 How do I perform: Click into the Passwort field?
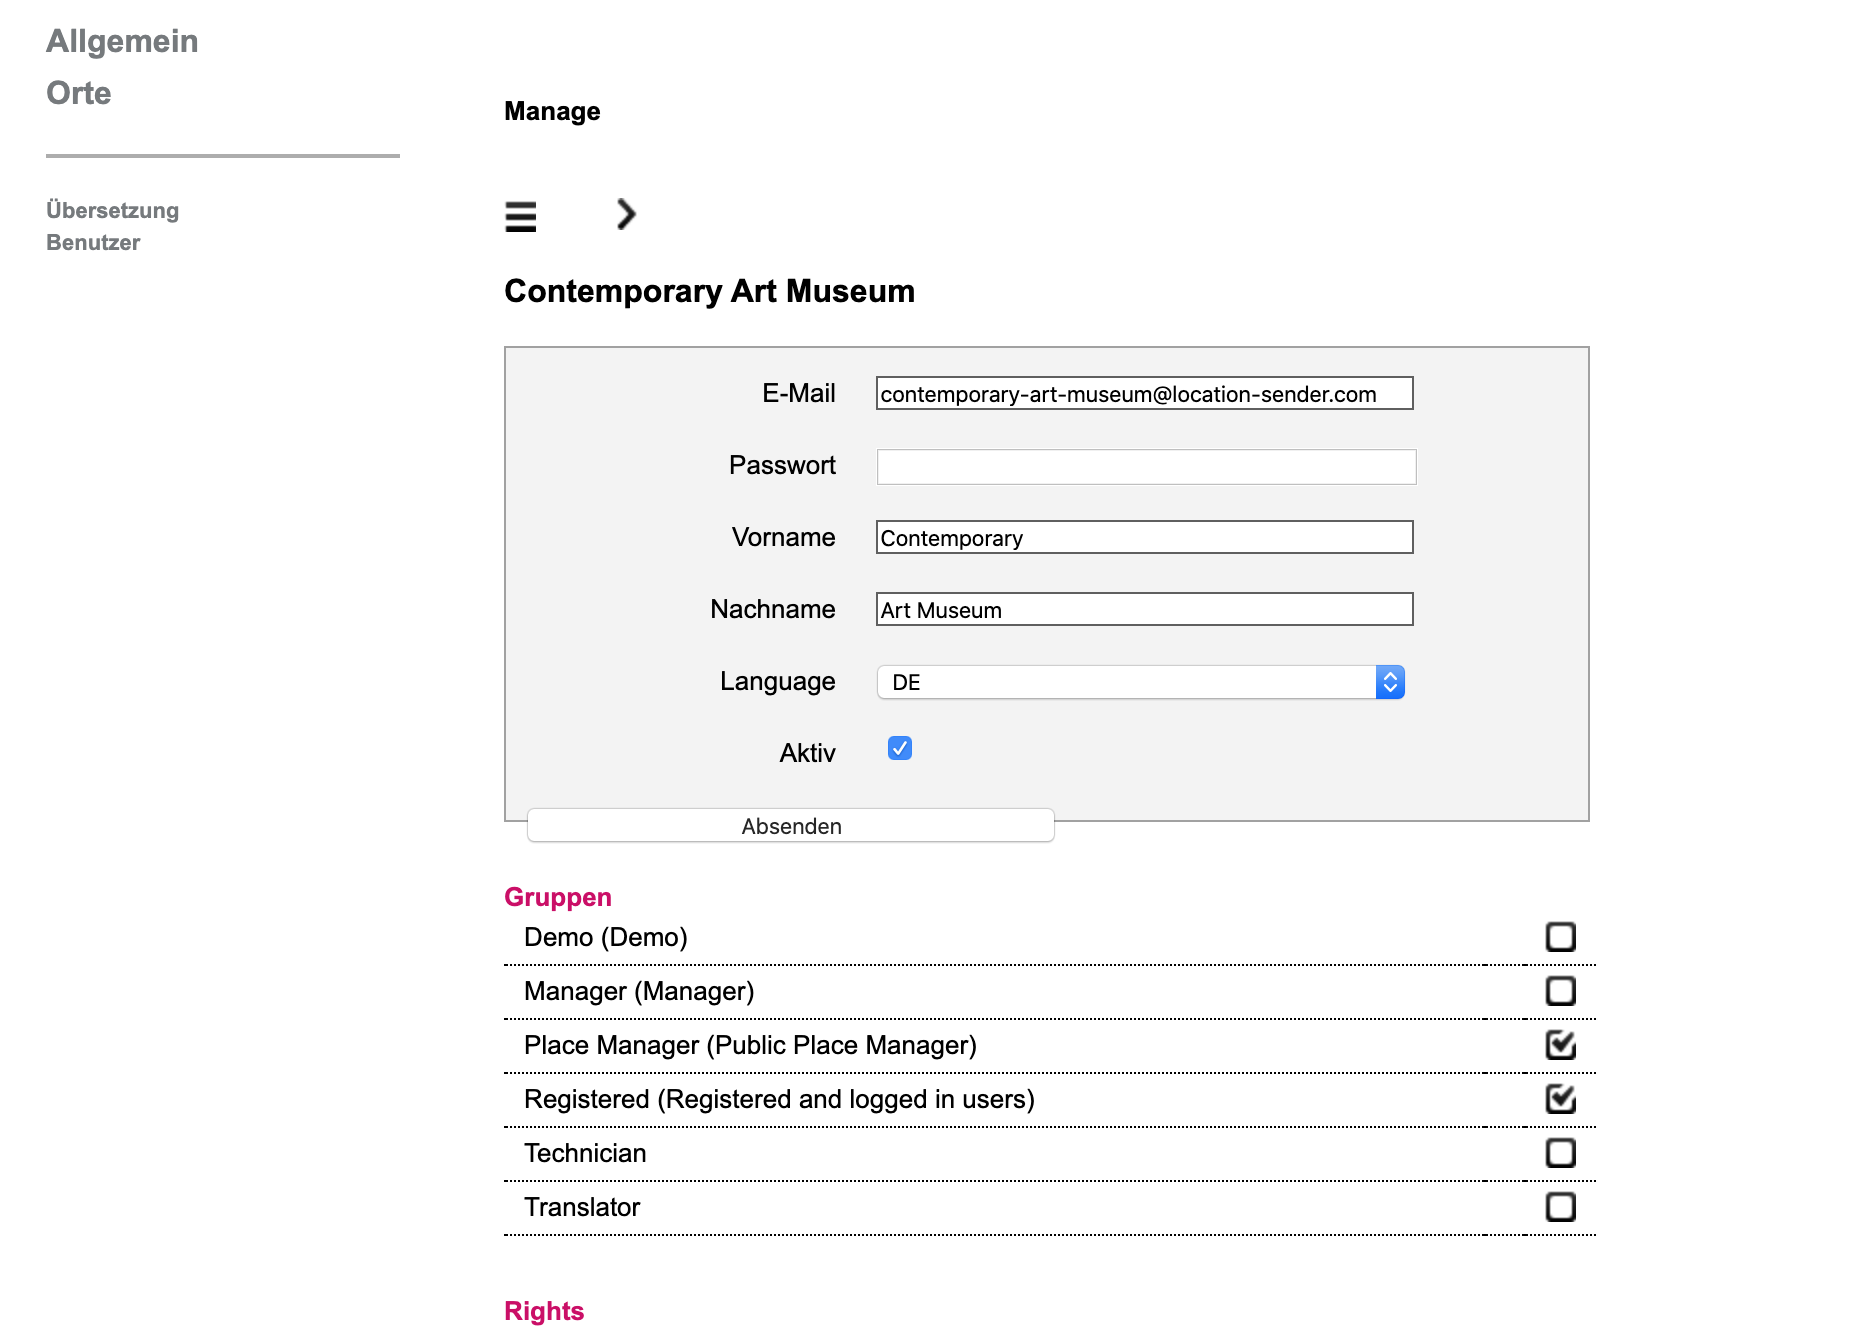pos(1146,466)
